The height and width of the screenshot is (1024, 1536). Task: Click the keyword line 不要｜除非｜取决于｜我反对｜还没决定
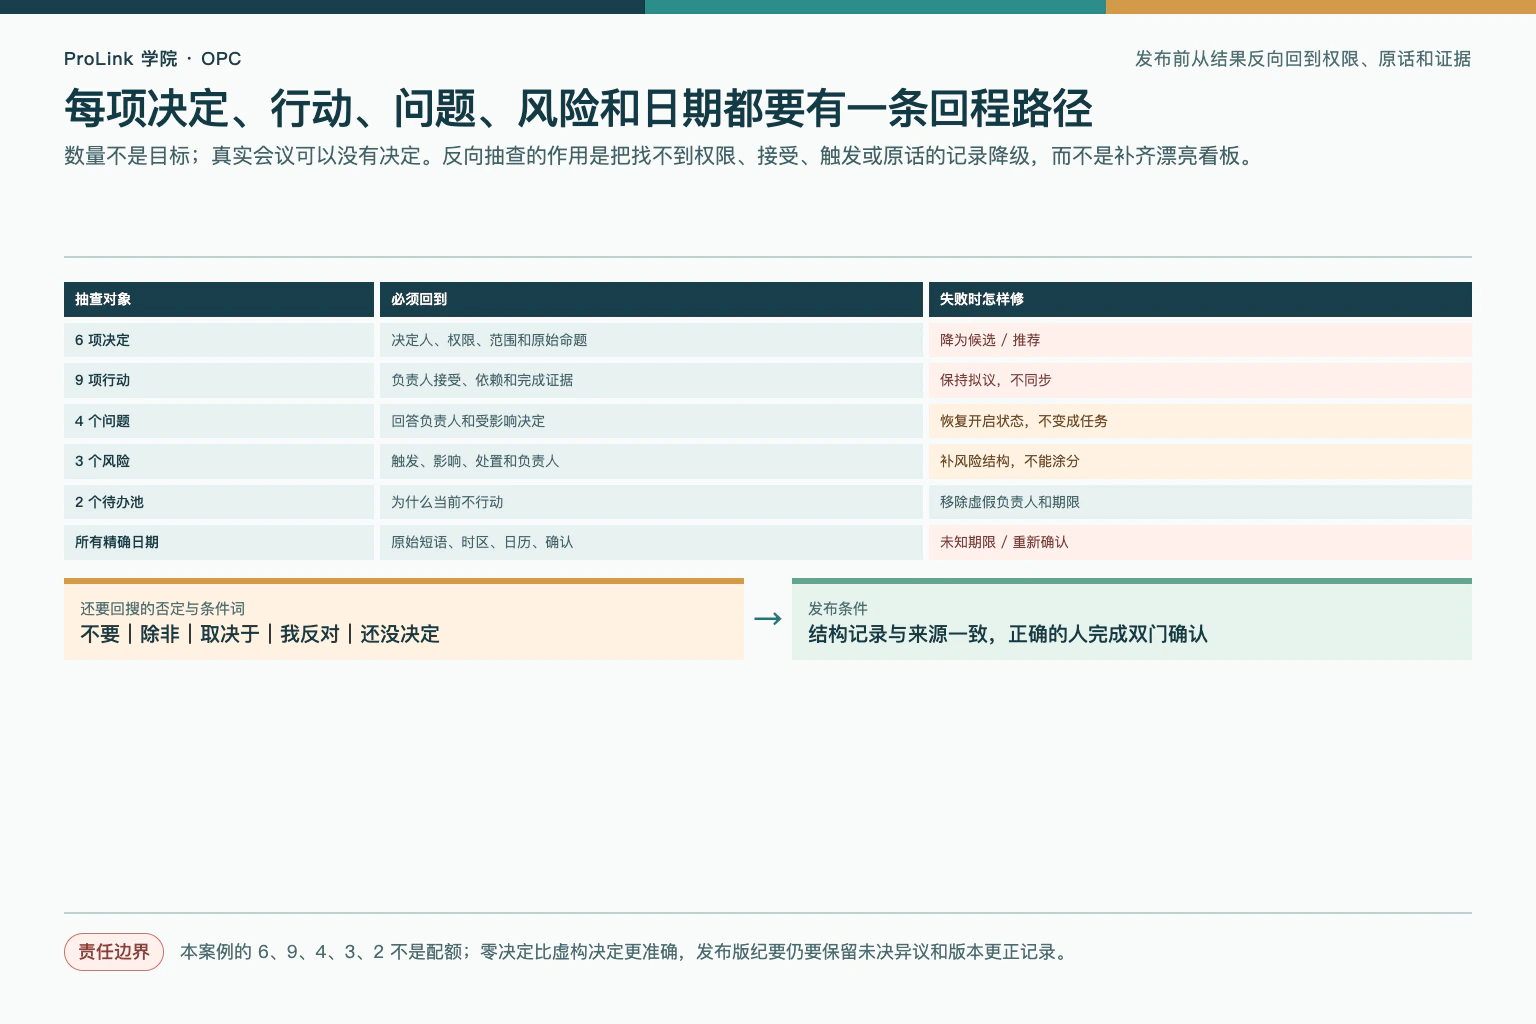point(260,634)
